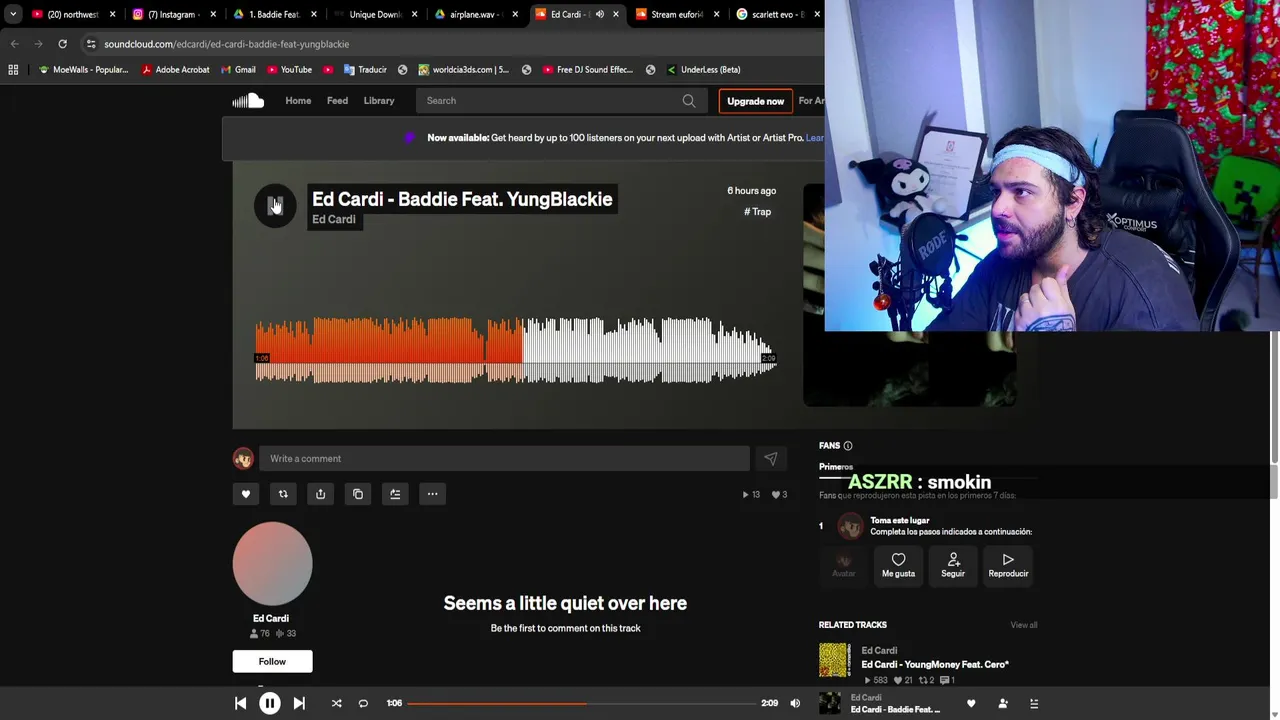This screenshot has height=720, width=1280.
Task: Reload the page
Action: (x=62, y=44)
